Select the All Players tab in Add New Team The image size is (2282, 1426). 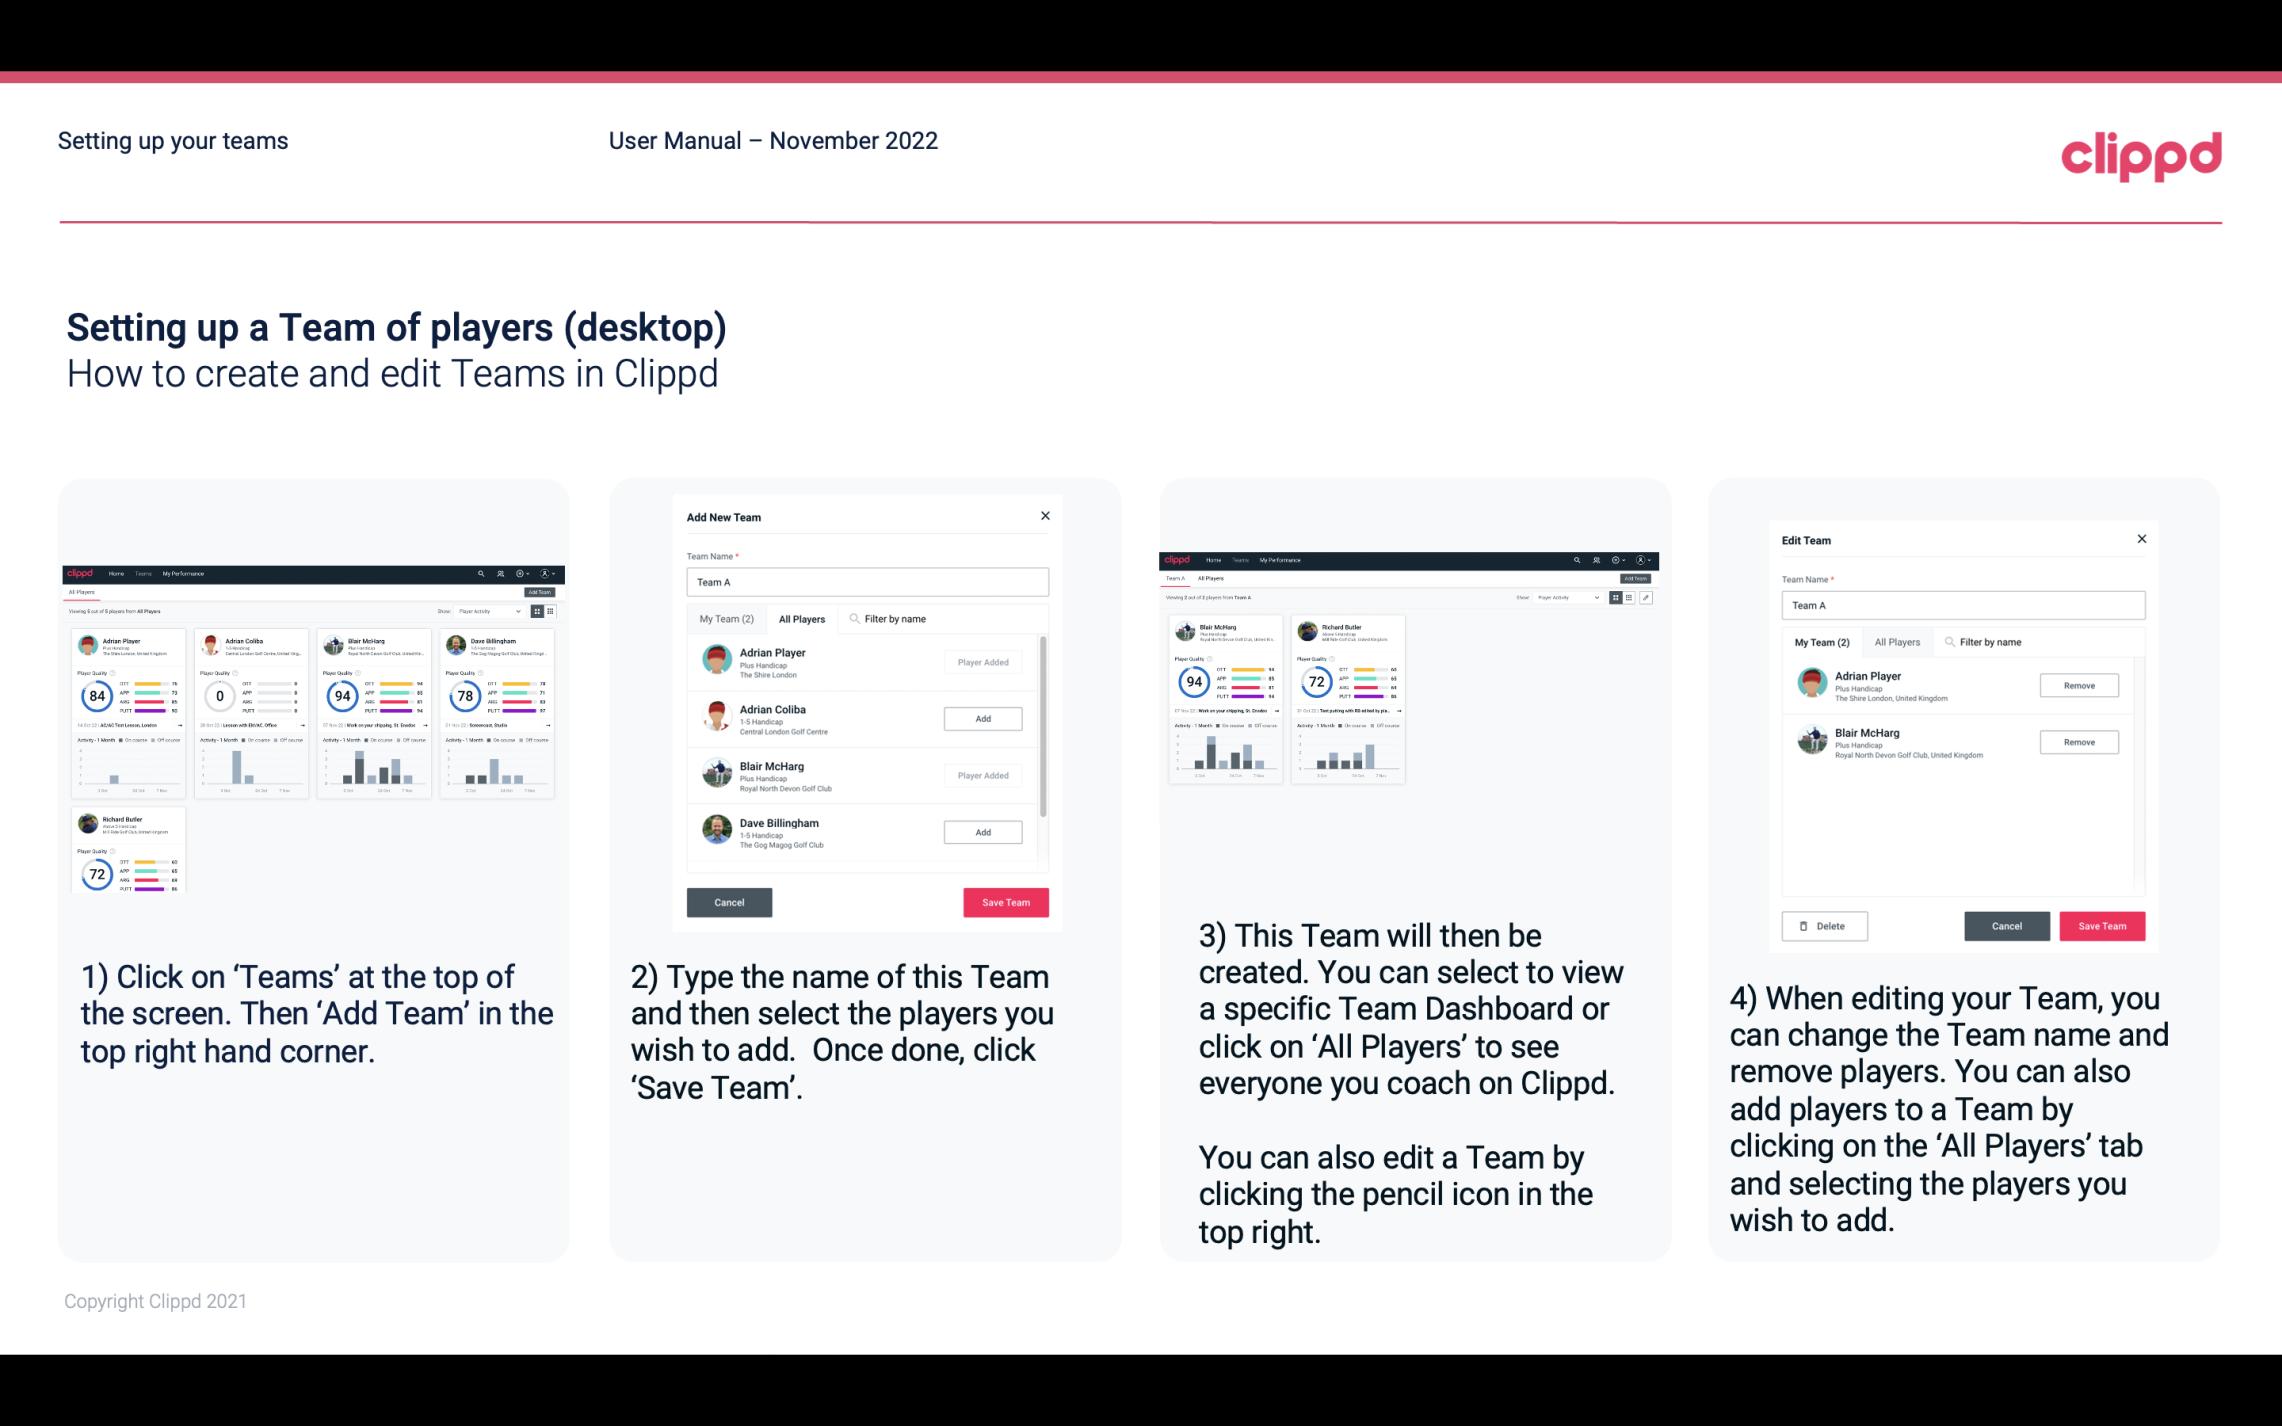tap(802, 618)
